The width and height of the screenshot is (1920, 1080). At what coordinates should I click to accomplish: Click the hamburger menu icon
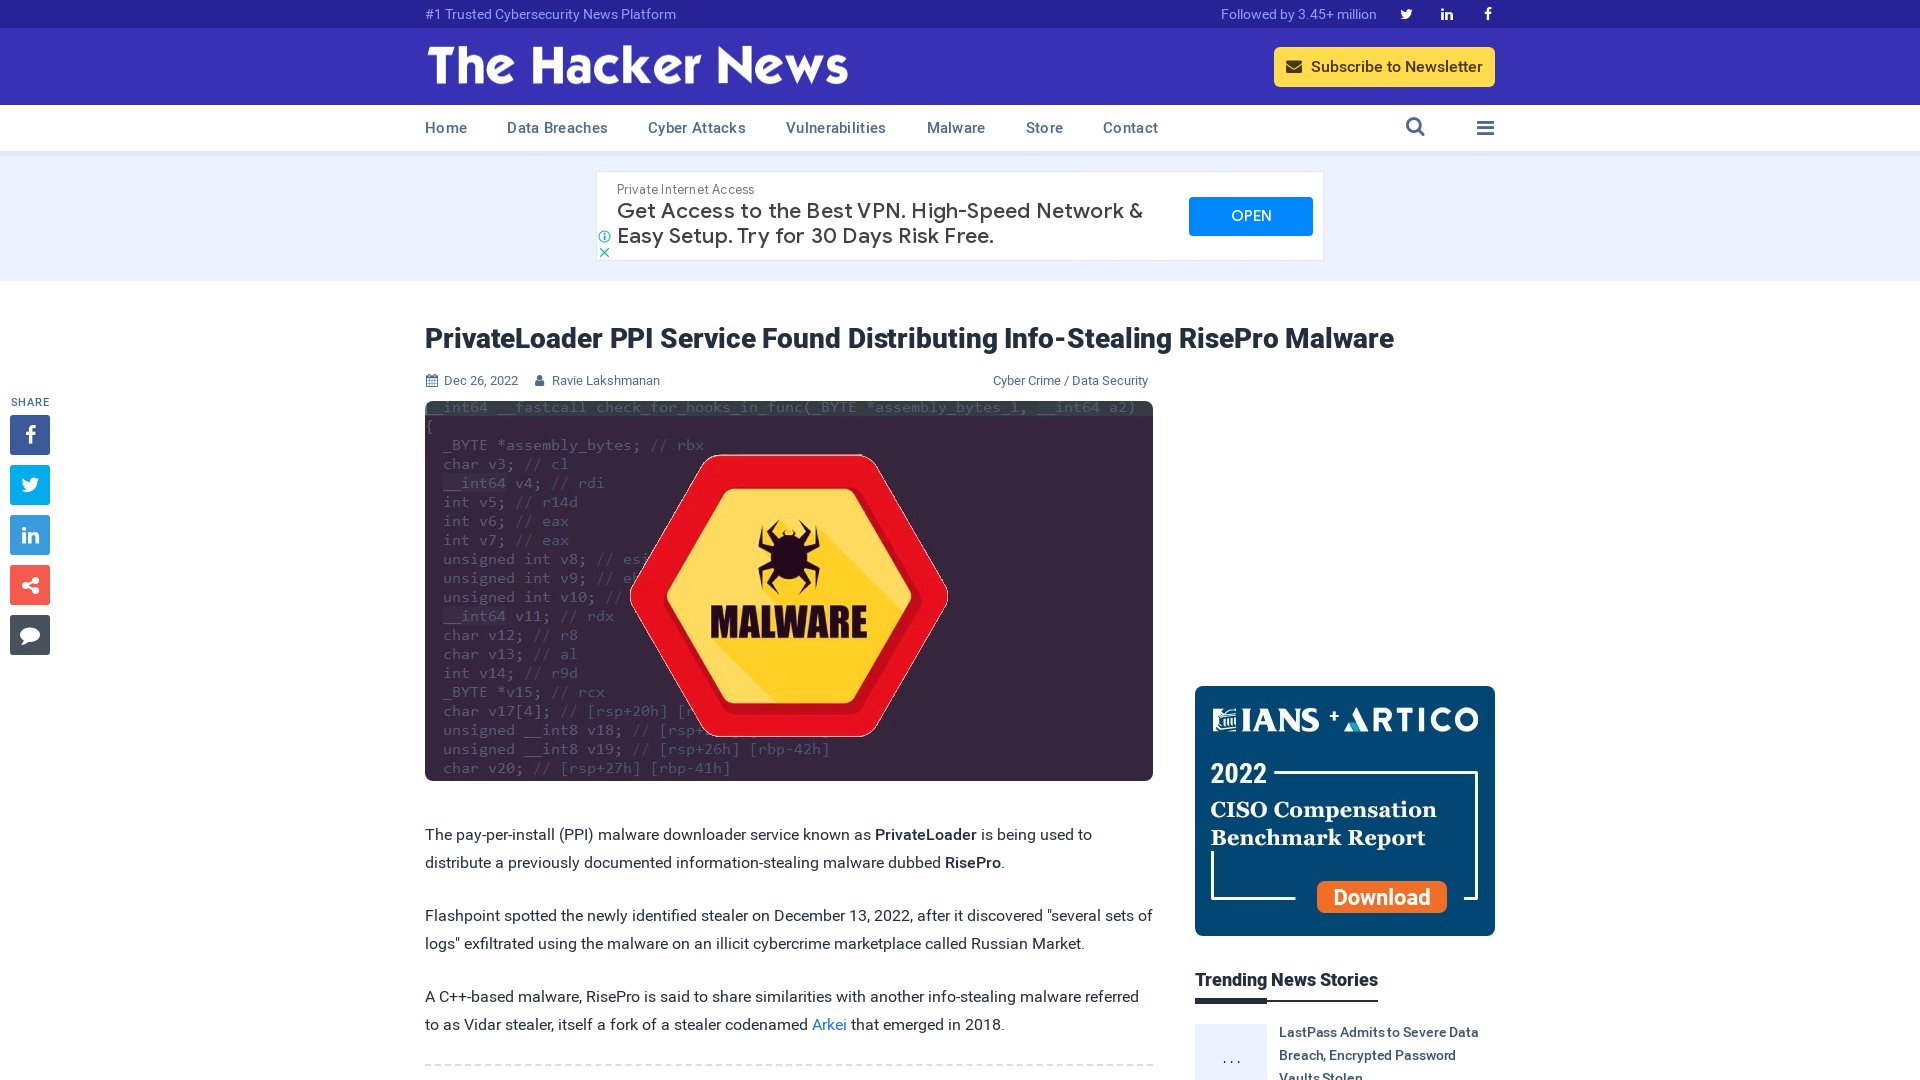[x=1485, y=128]
